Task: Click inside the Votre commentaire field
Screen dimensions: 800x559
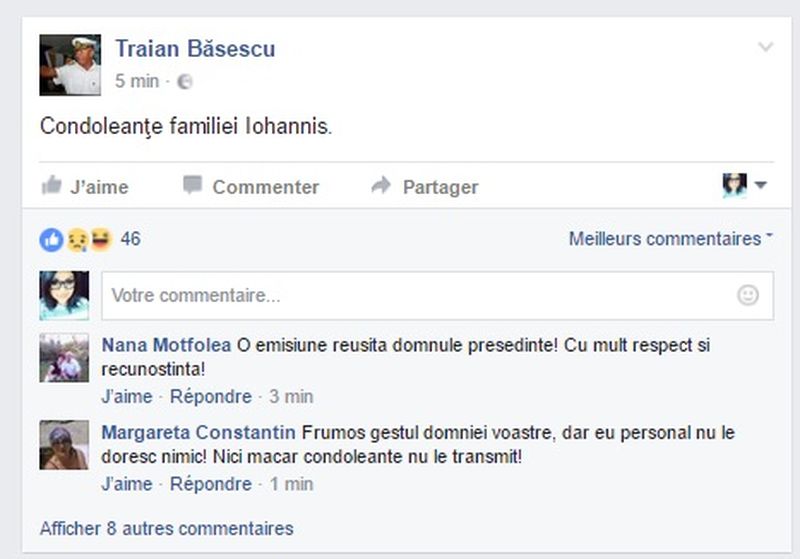Action: (x=420, y=295)
